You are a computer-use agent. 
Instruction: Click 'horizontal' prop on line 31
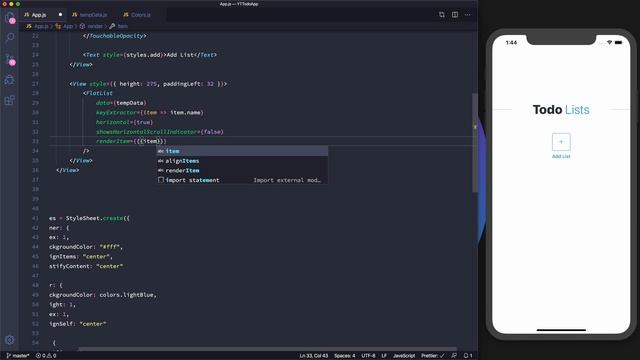point(113,122)
